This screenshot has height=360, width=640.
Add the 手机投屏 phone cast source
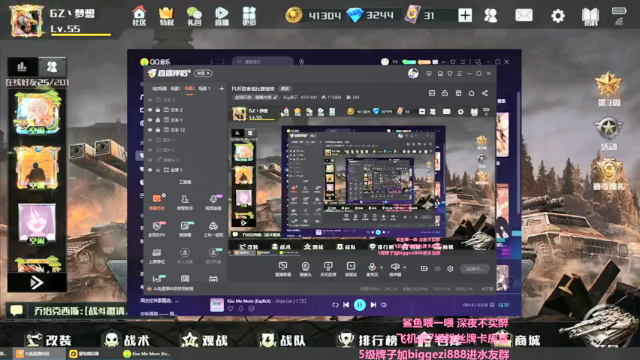coord(328,269)
